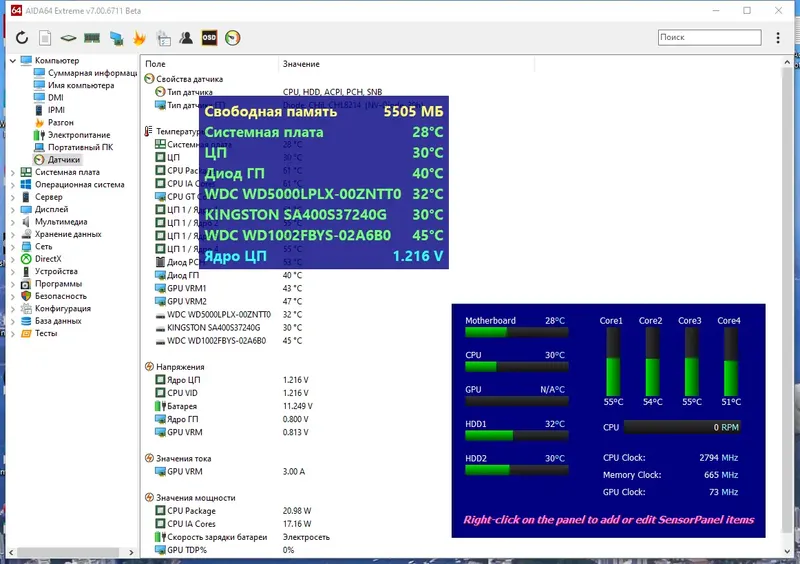Open the three-dot menu button
This screenshot has height=564, width=800.
pyautogui.click(x=778, y=38)
